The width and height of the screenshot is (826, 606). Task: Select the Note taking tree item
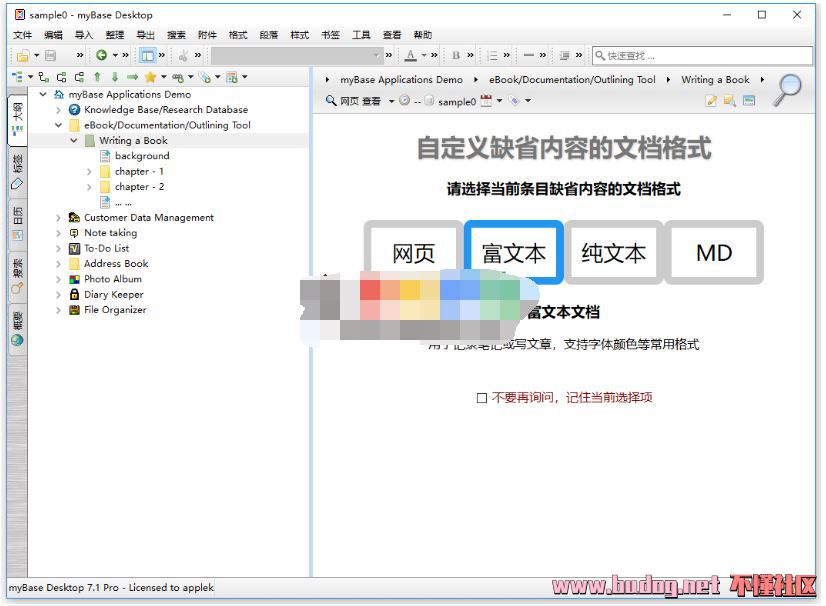click(110, 233)
